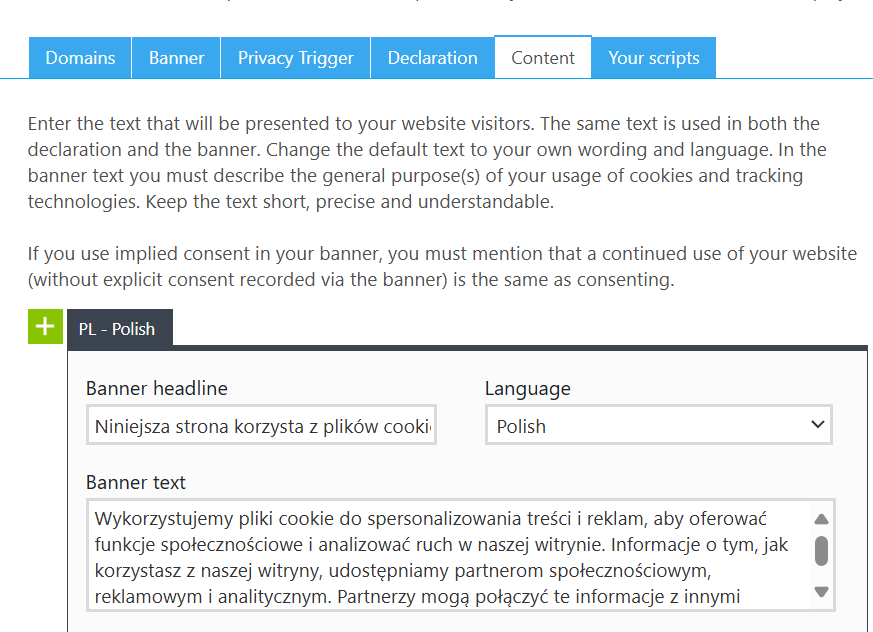873x632 pixels.
Task: Open the Your scripts tab
Action: [x=654, y=58]
